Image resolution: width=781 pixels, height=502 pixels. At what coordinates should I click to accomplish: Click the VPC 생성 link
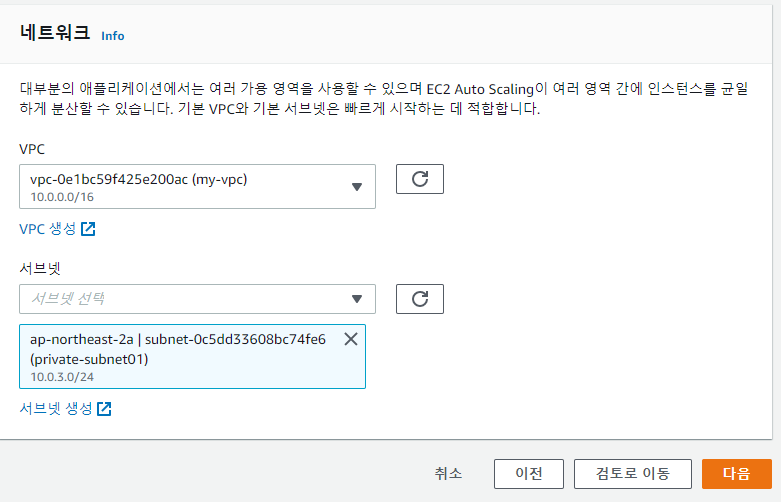click(x=47, y=229)
